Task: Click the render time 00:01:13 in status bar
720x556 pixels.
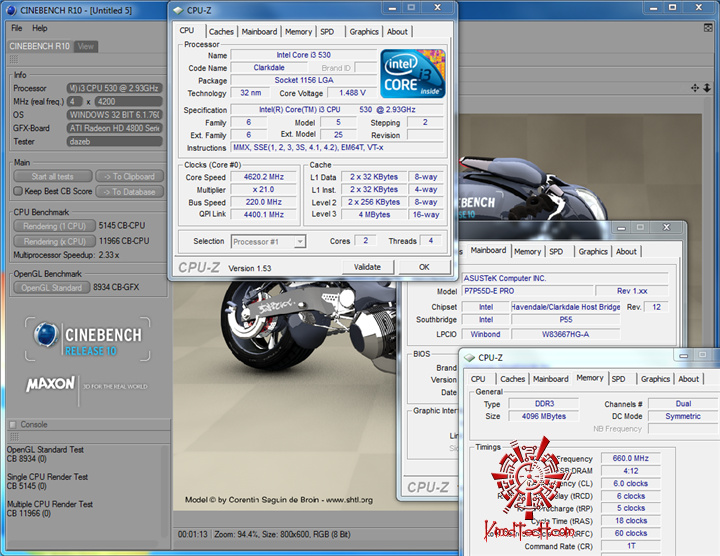Action: click(x=192, y=534)
